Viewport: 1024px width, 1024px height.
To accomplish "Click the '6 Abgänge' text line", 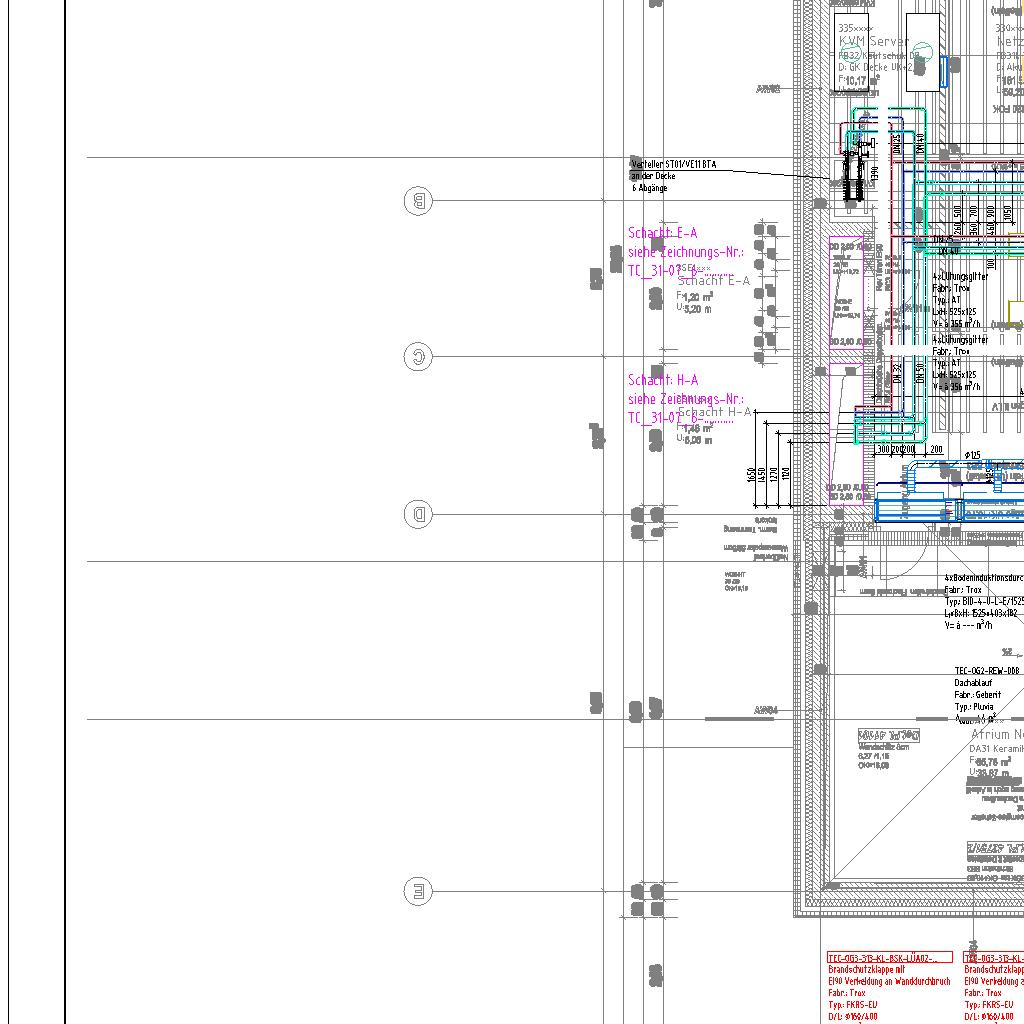I will click(x=649, y=188).
